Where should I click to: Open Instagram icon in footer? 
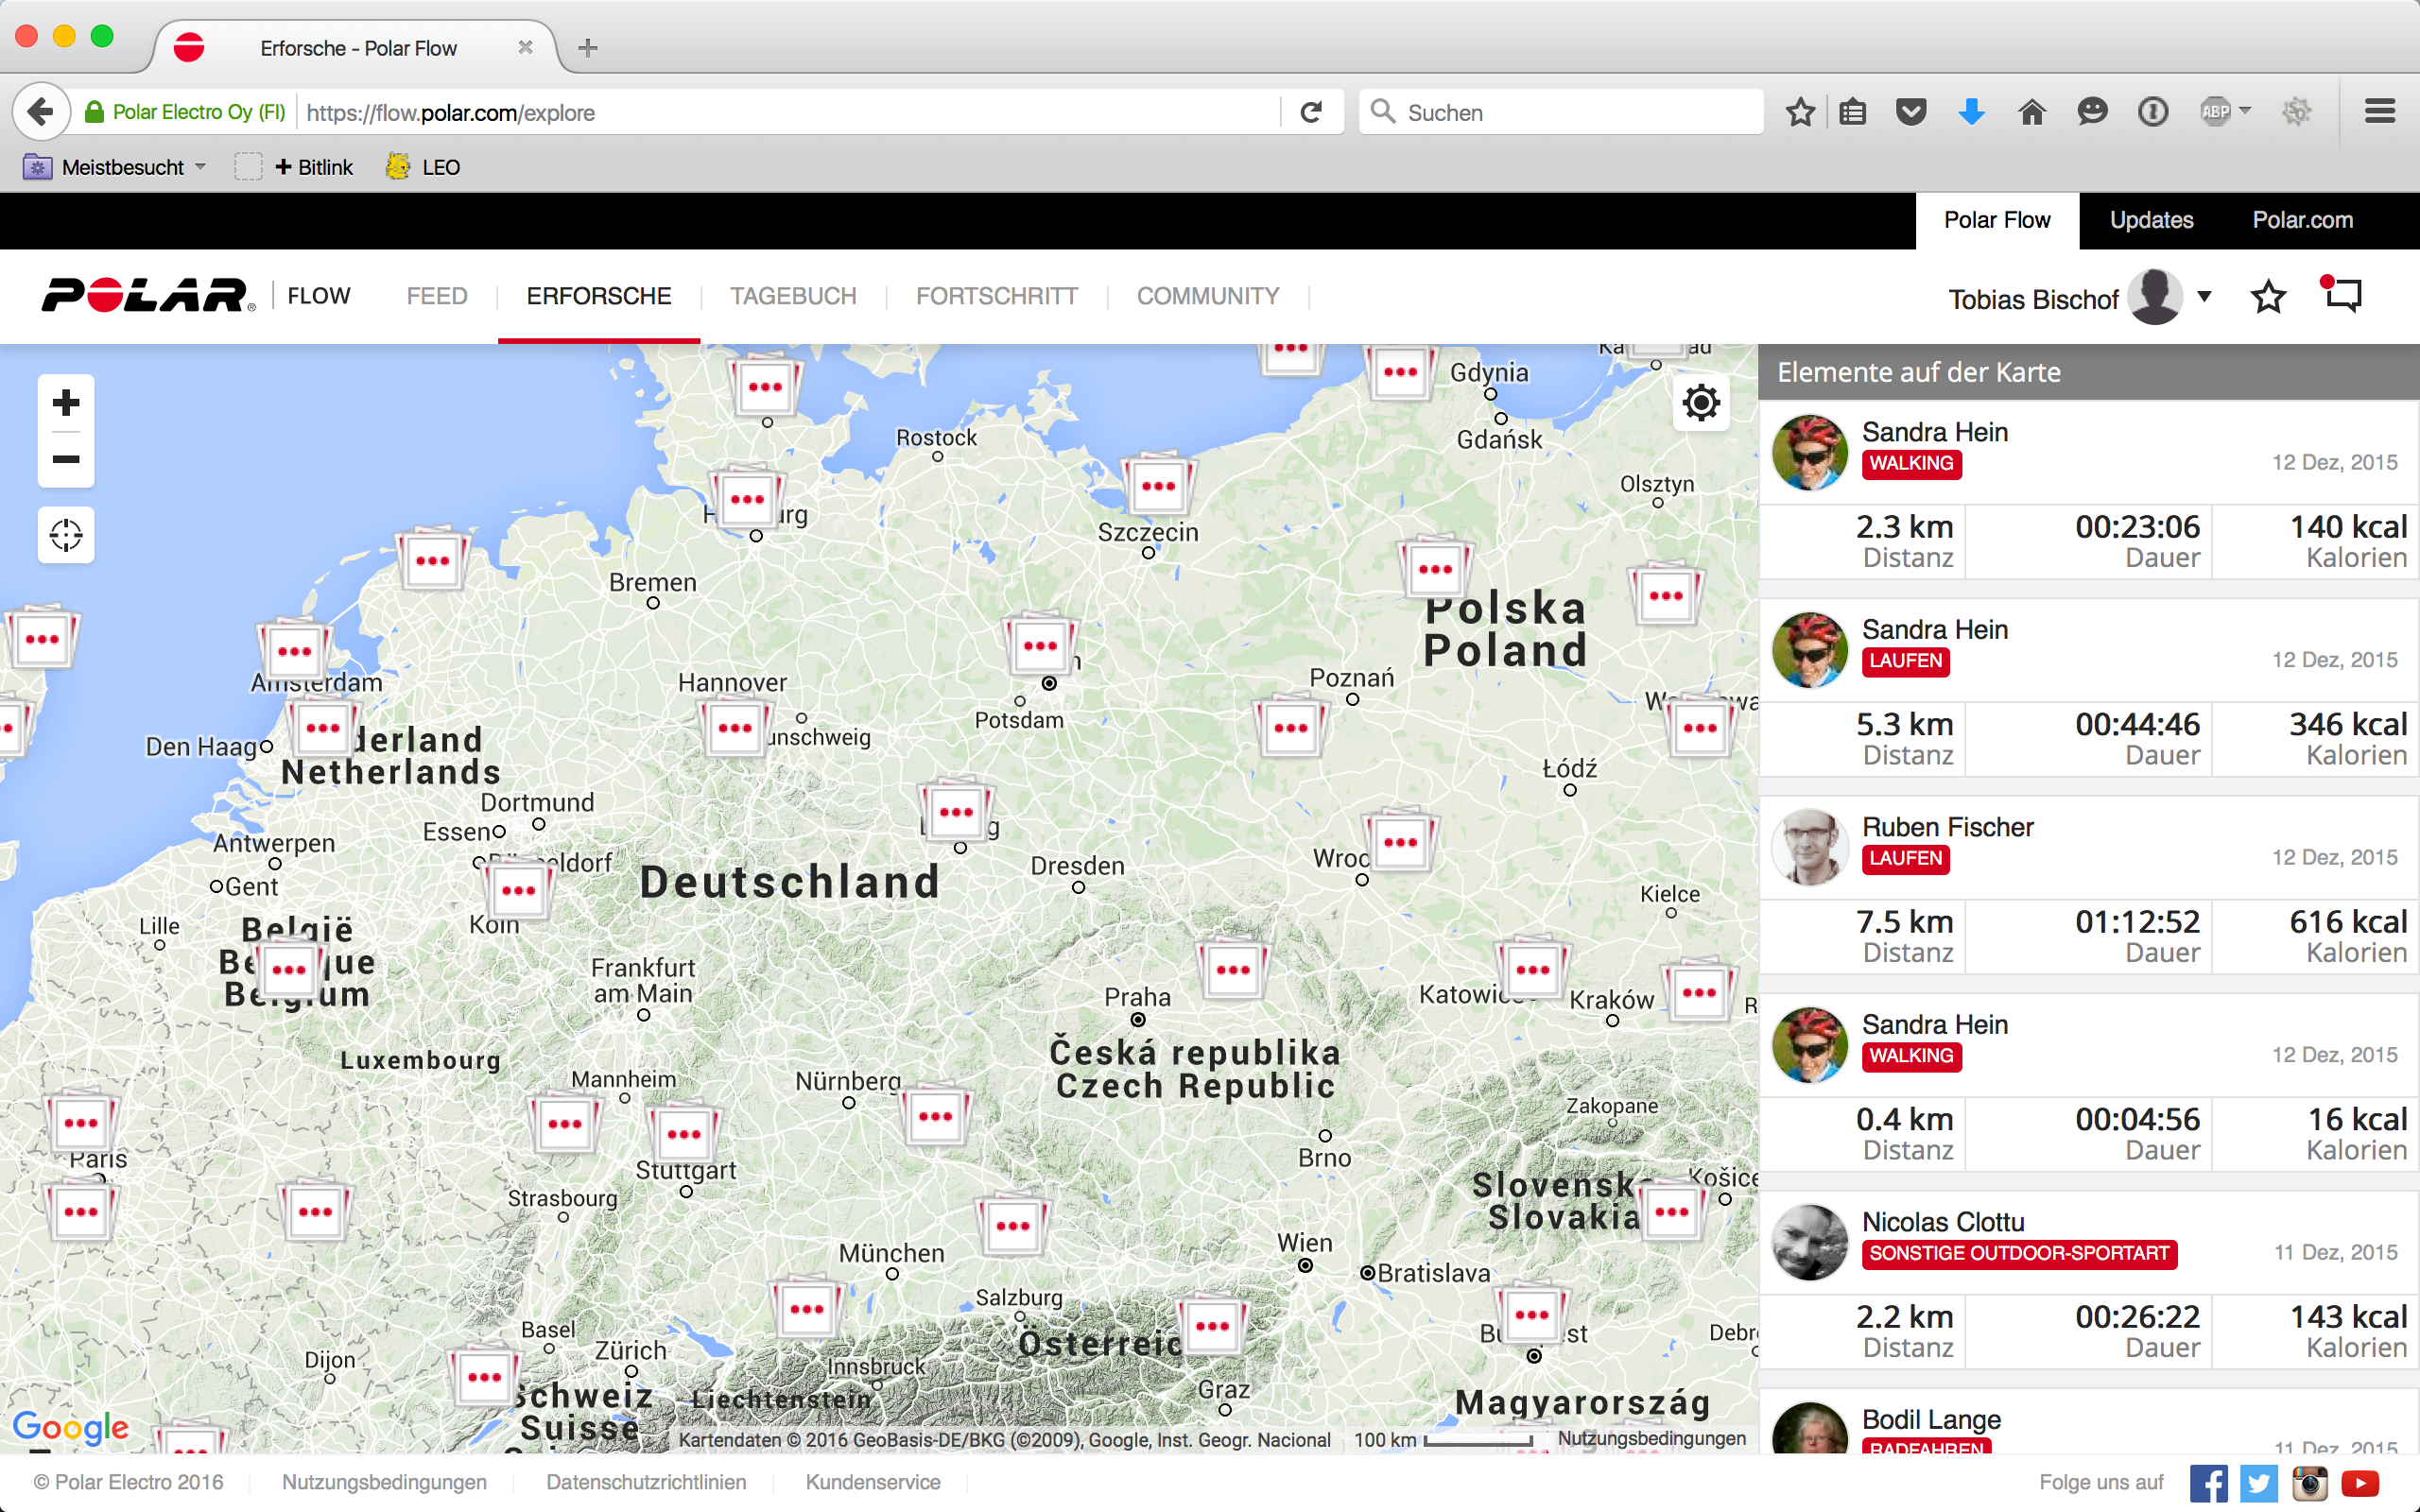[x=2309, y=1482]
